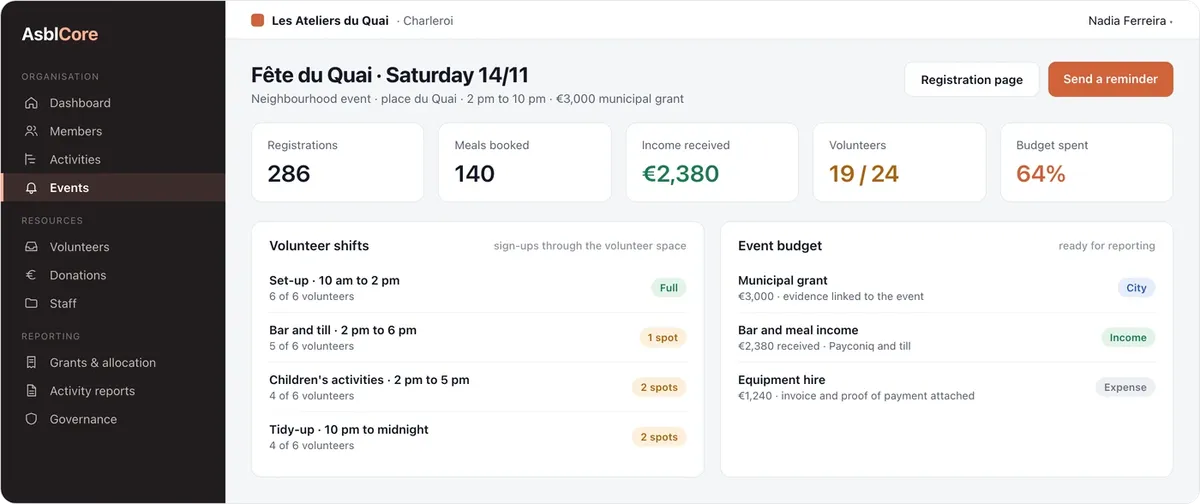Select the Municipal grant budget row
1200x504 pixels.
pos(946,288)
